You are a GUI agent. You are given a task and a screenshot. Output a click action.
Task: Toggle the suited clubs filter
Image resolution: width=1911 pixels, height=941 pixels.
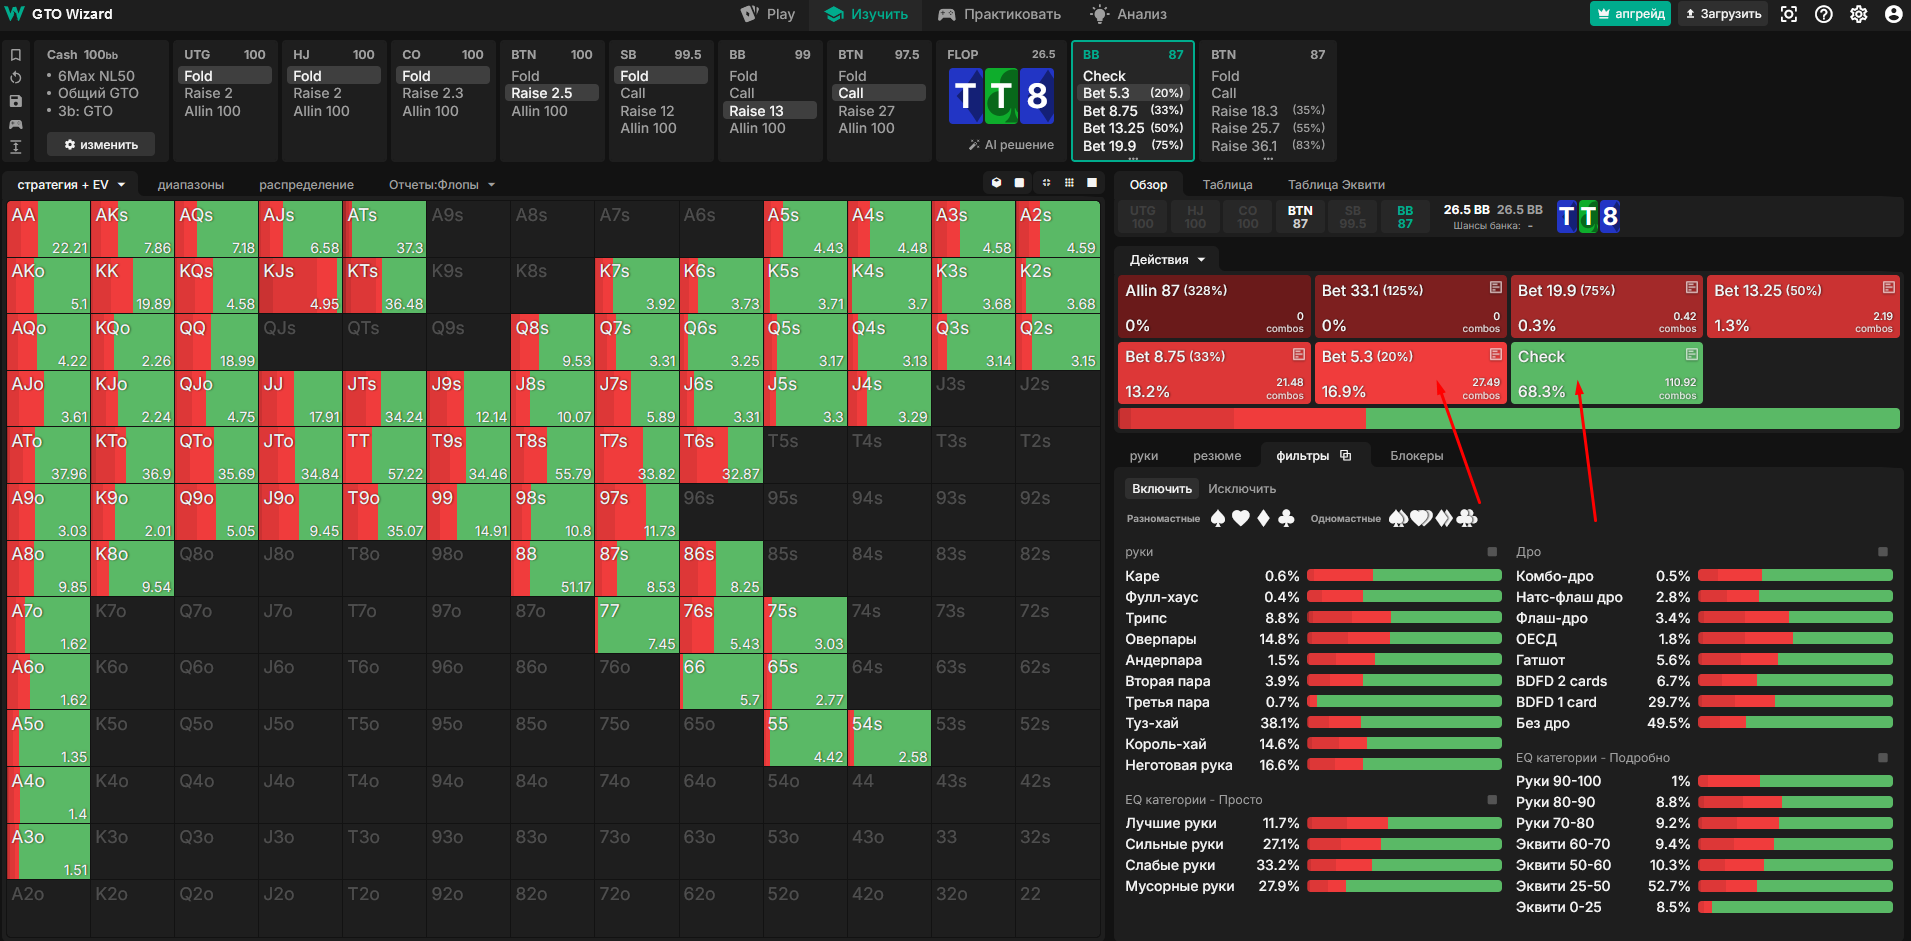1467,518
